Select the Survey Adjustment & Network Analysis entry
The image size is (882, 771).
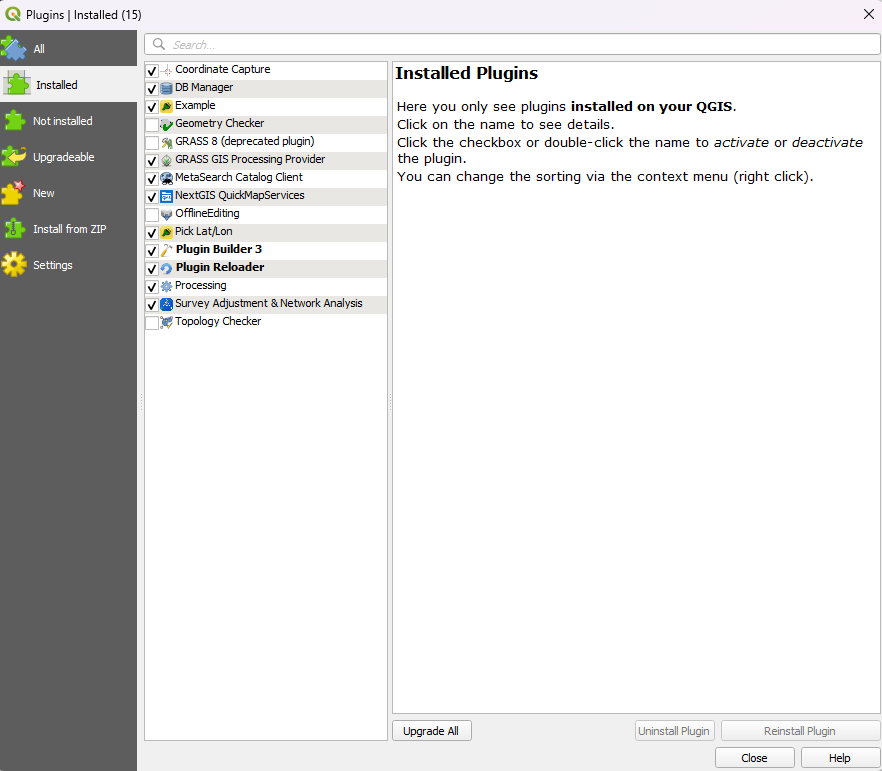[266, 304]
